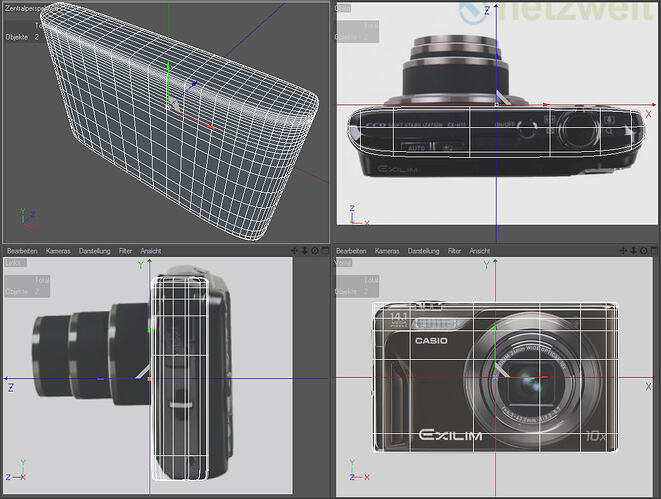Click the EXILIM logo in the Vorne viewport
Screen dimensions: 661x499
(x=450, y=435)
